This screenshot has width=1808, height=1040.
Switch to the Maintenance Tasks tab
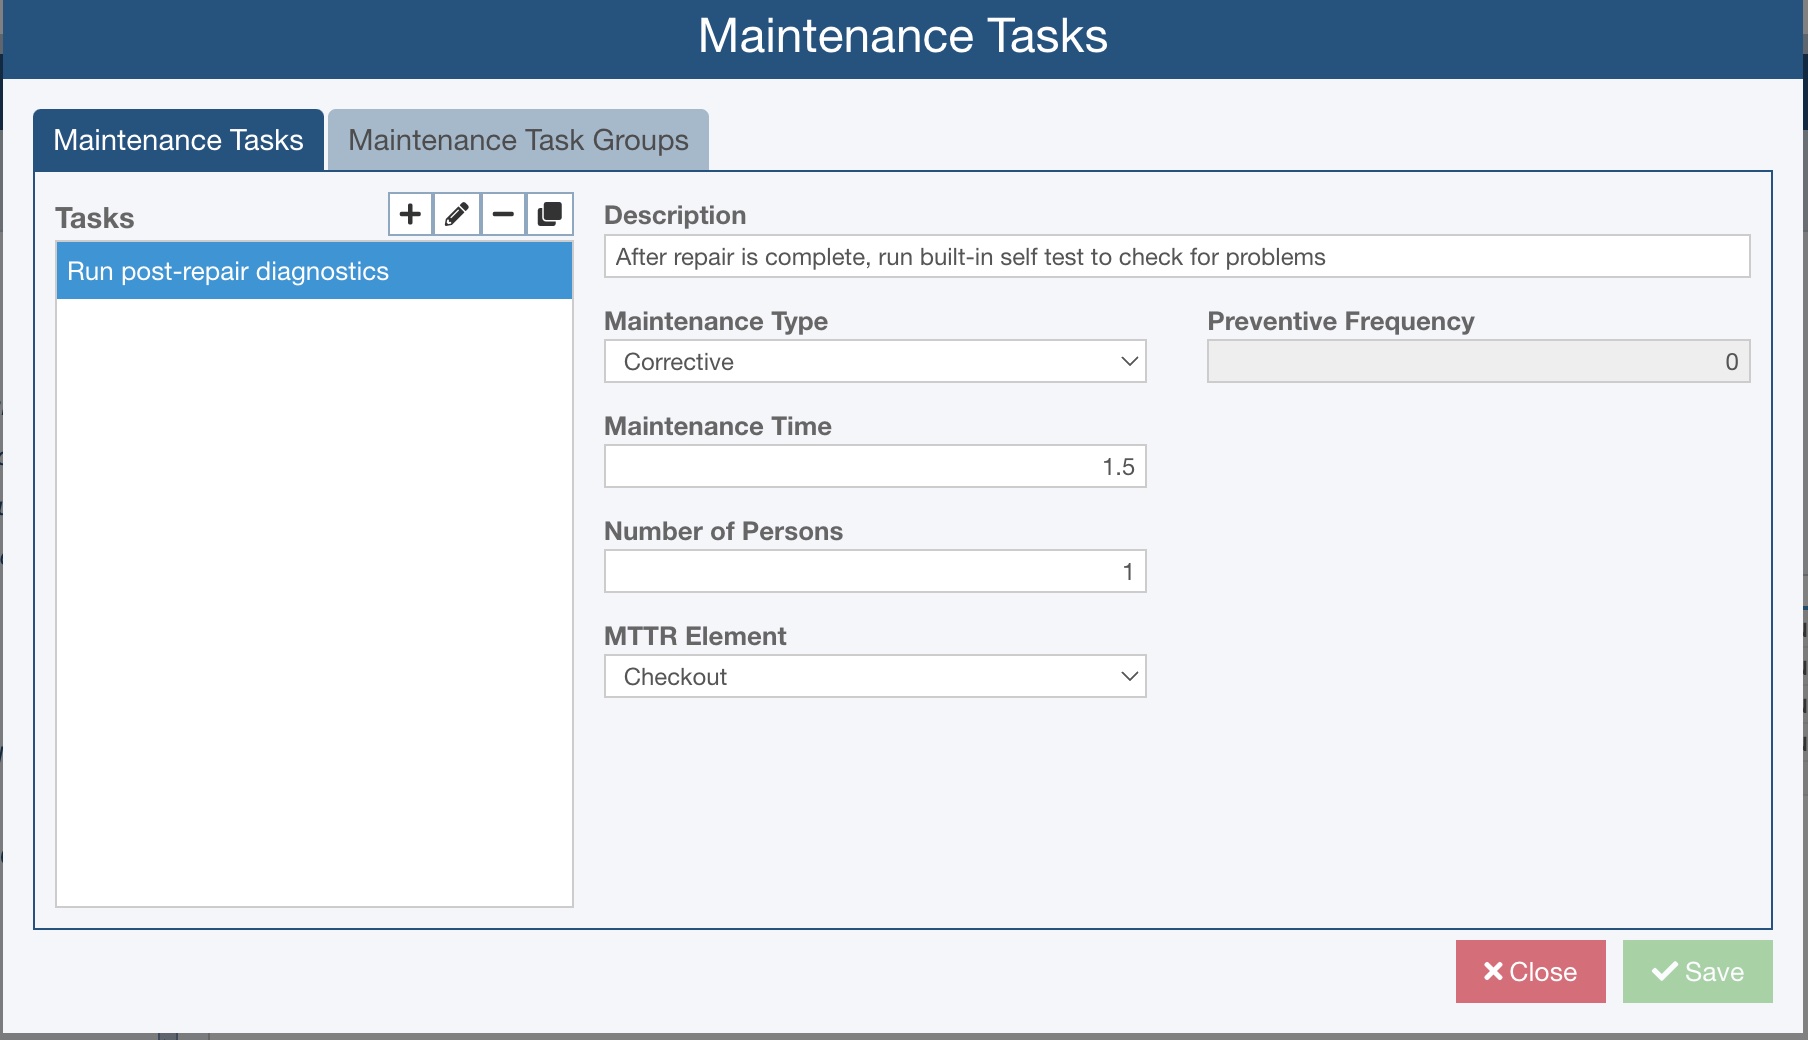(x=178, y=139)
